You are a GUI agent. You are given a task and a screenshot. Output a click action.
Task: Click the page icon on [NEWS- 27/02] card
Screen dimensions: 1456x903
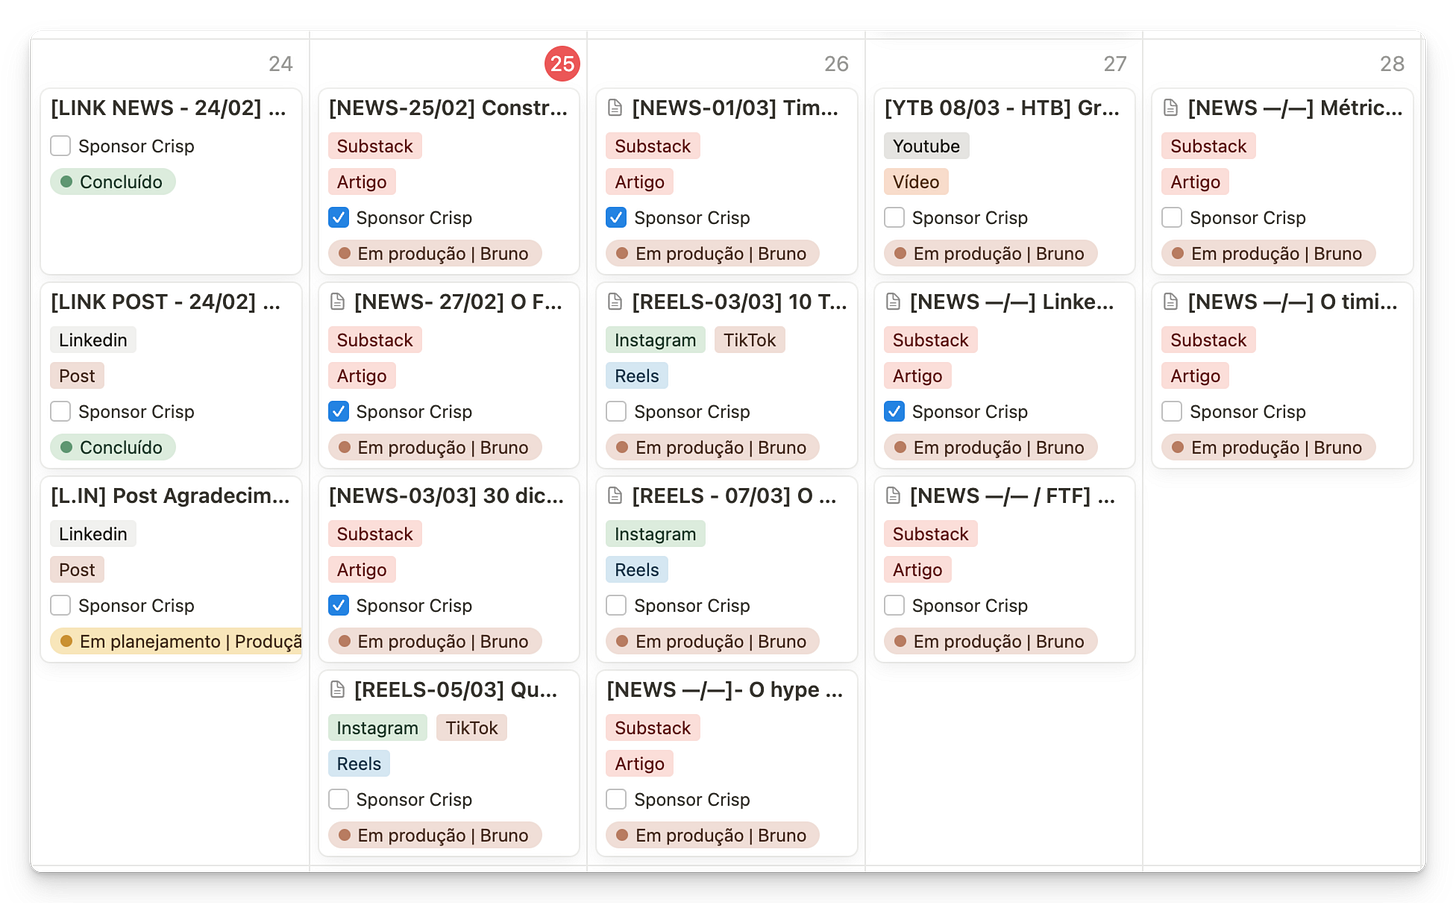337,302
